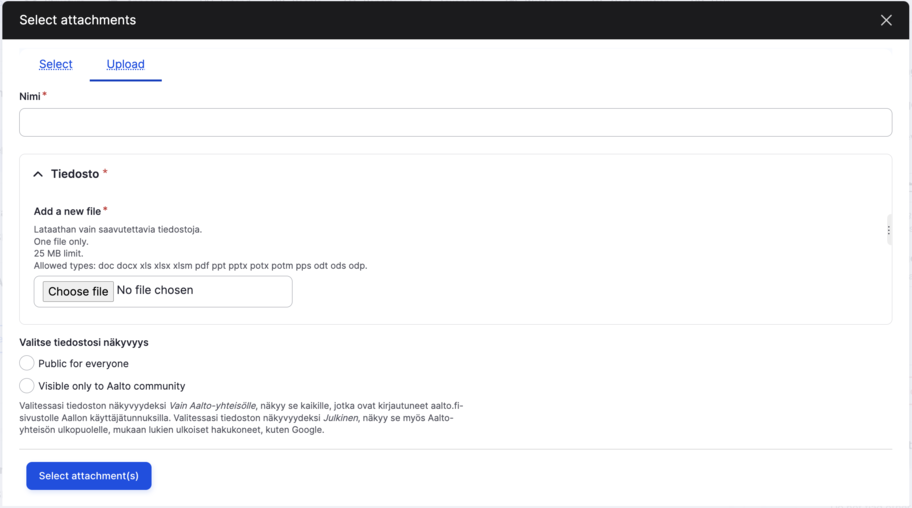Open the Upload tab
The width and height of the screenshot is (912, 508).
(x=126, y=64)
